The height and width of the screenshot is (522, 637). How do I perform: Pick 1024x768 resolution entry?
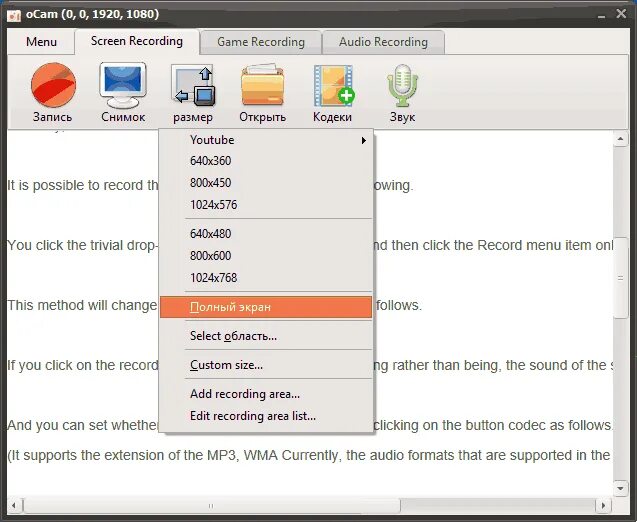pos(266,278)
